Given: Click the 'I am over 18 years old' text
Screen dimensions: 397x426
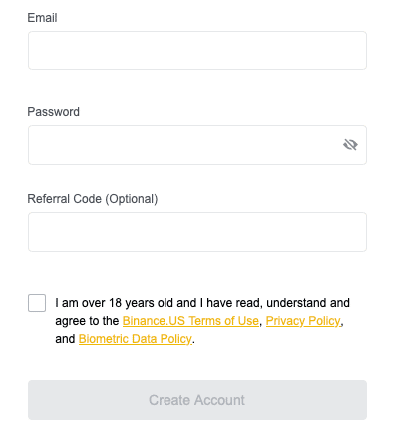Looking at the screenshot, I should 114,303.
